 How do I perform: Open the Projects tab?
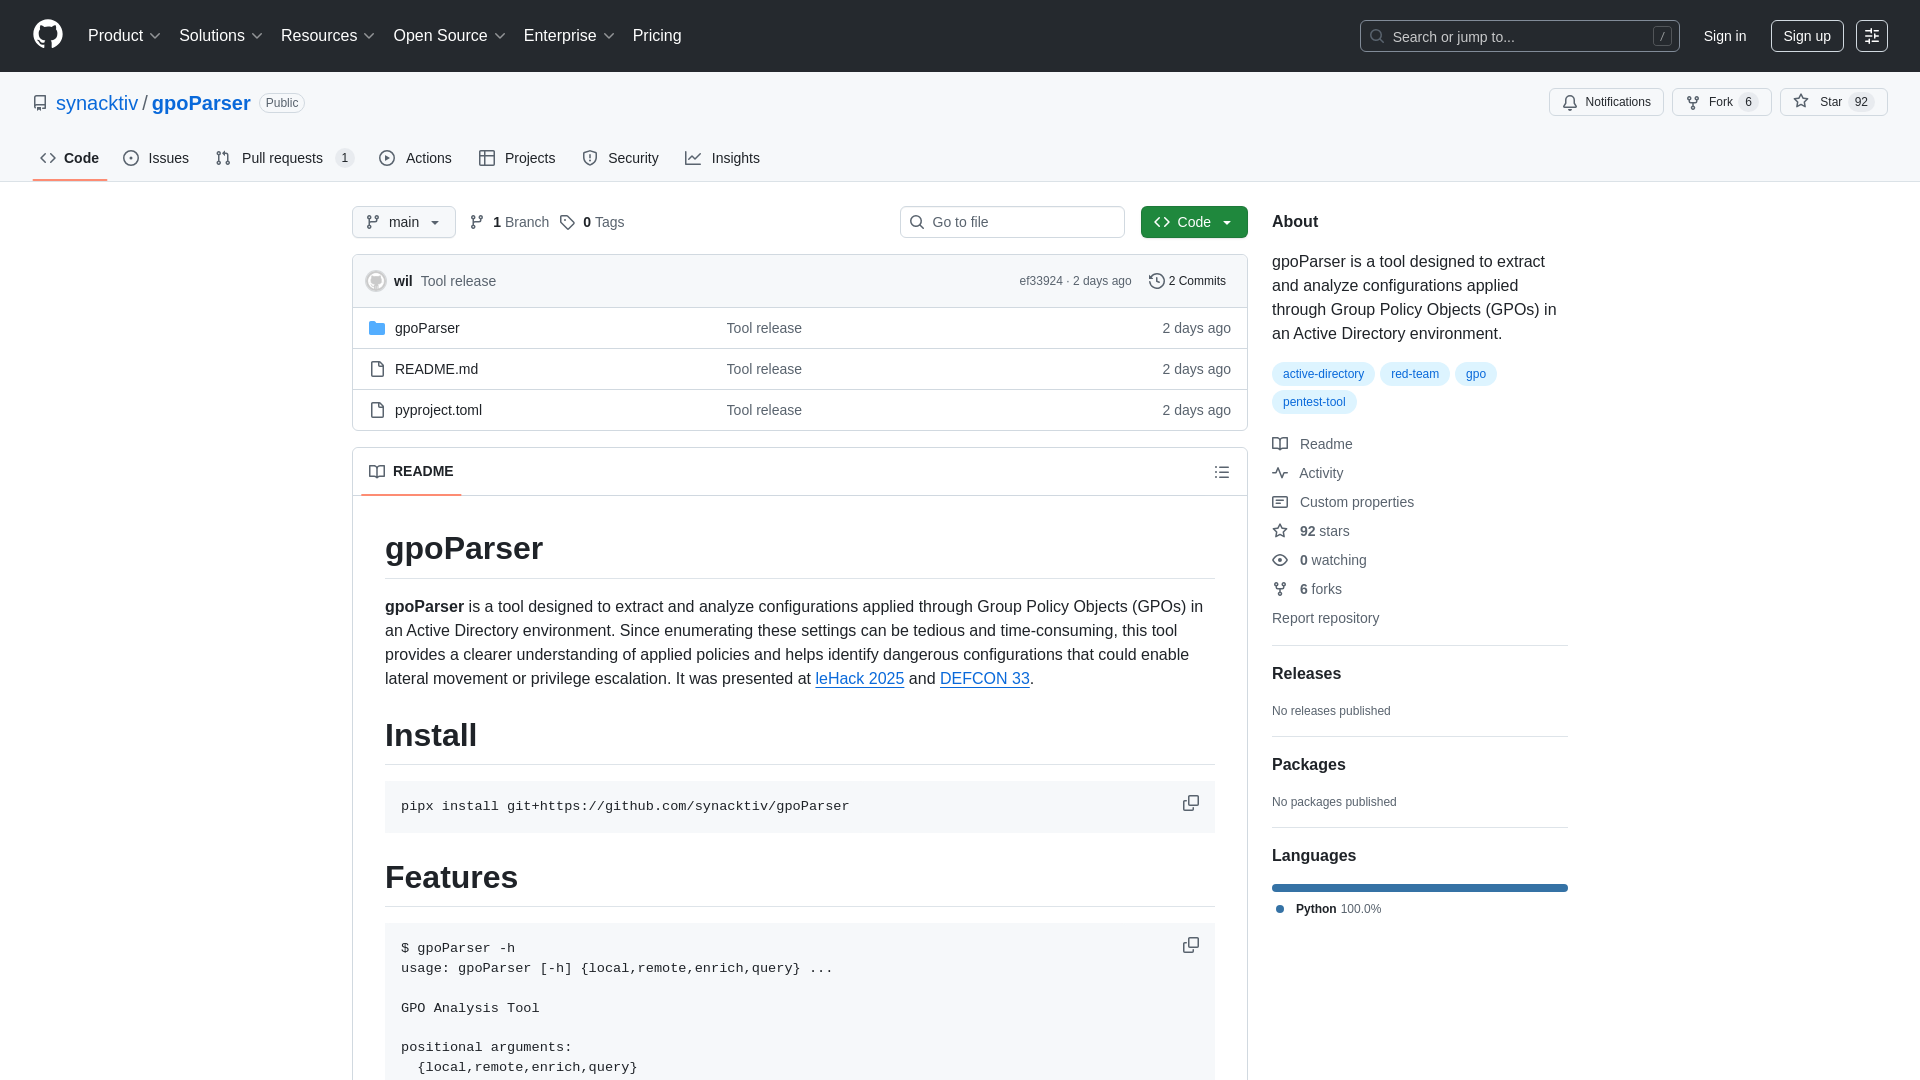click(x=517, y=158)
